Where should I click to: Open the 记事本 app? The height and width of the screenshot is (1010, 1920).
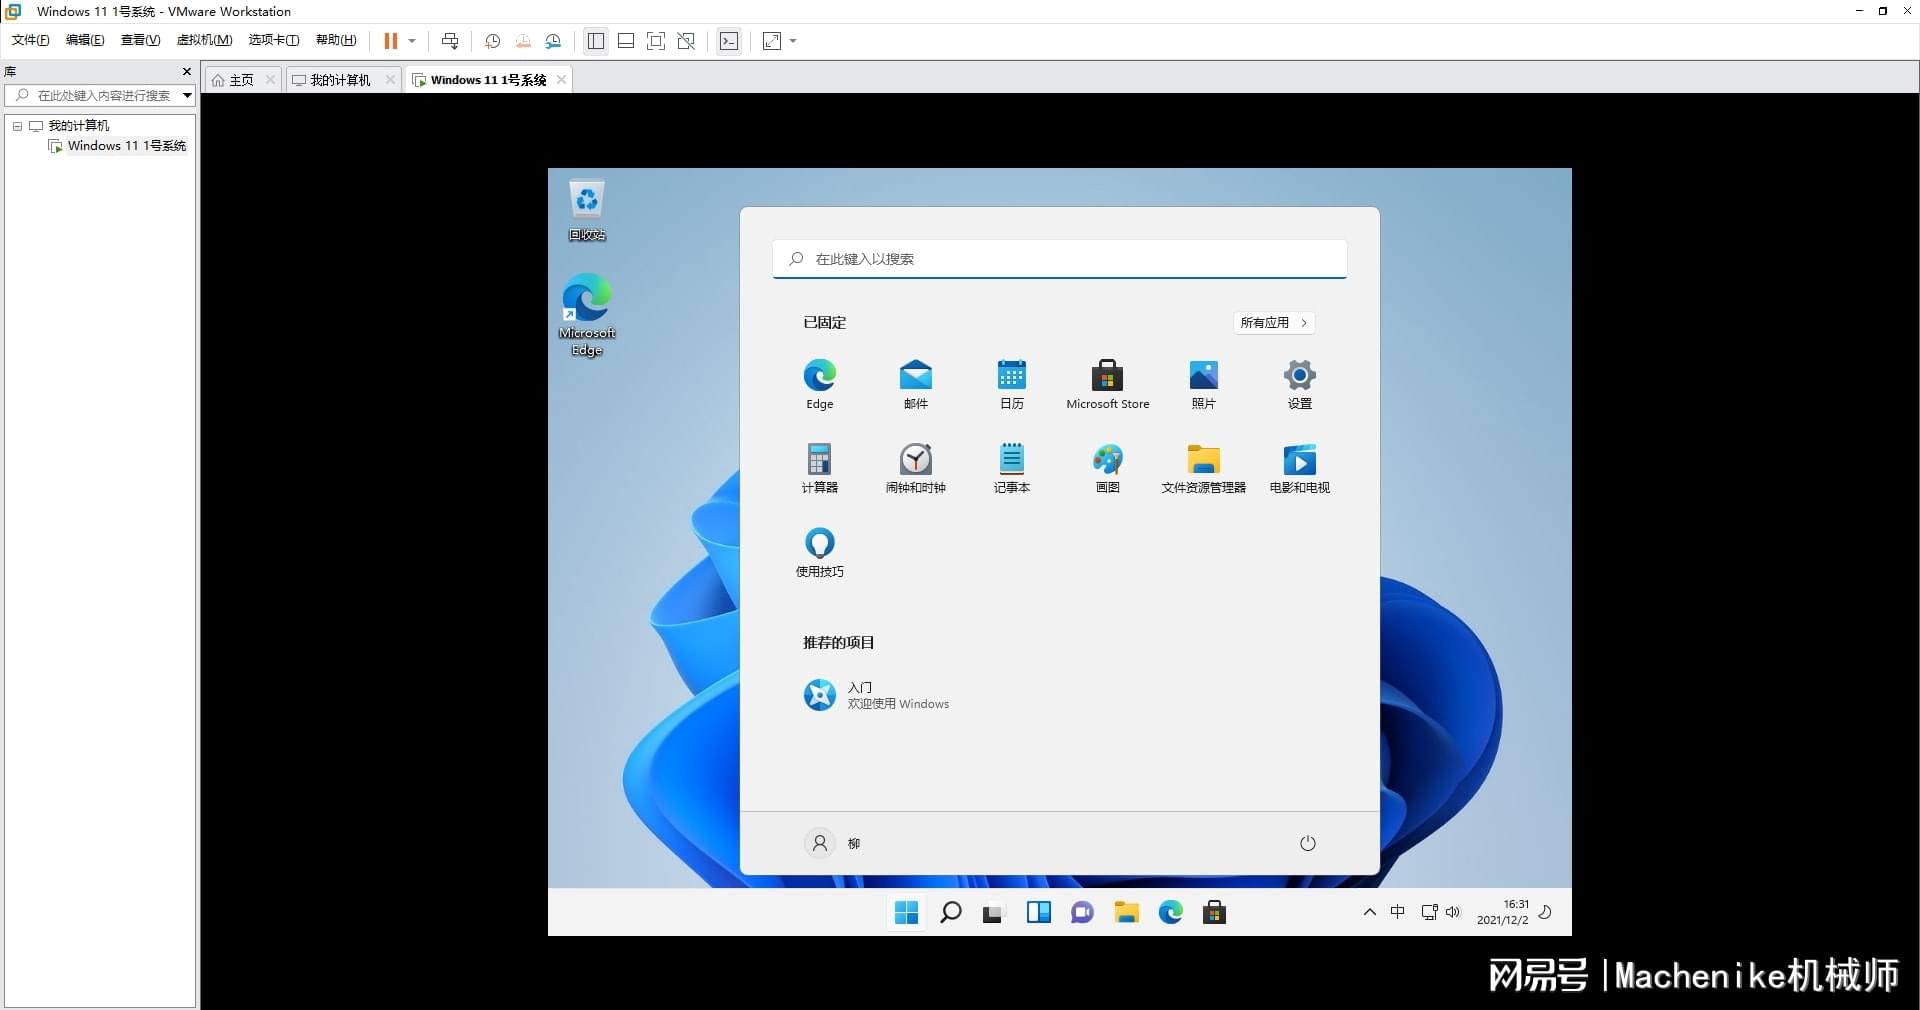[1012, 468]
